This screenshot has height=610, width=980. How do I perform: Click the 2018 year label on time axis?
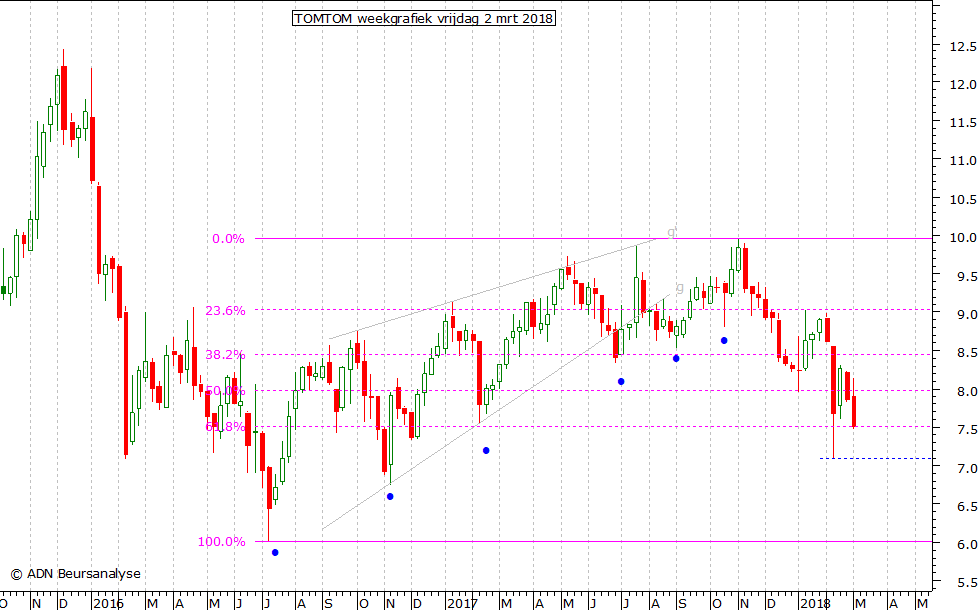815,604
